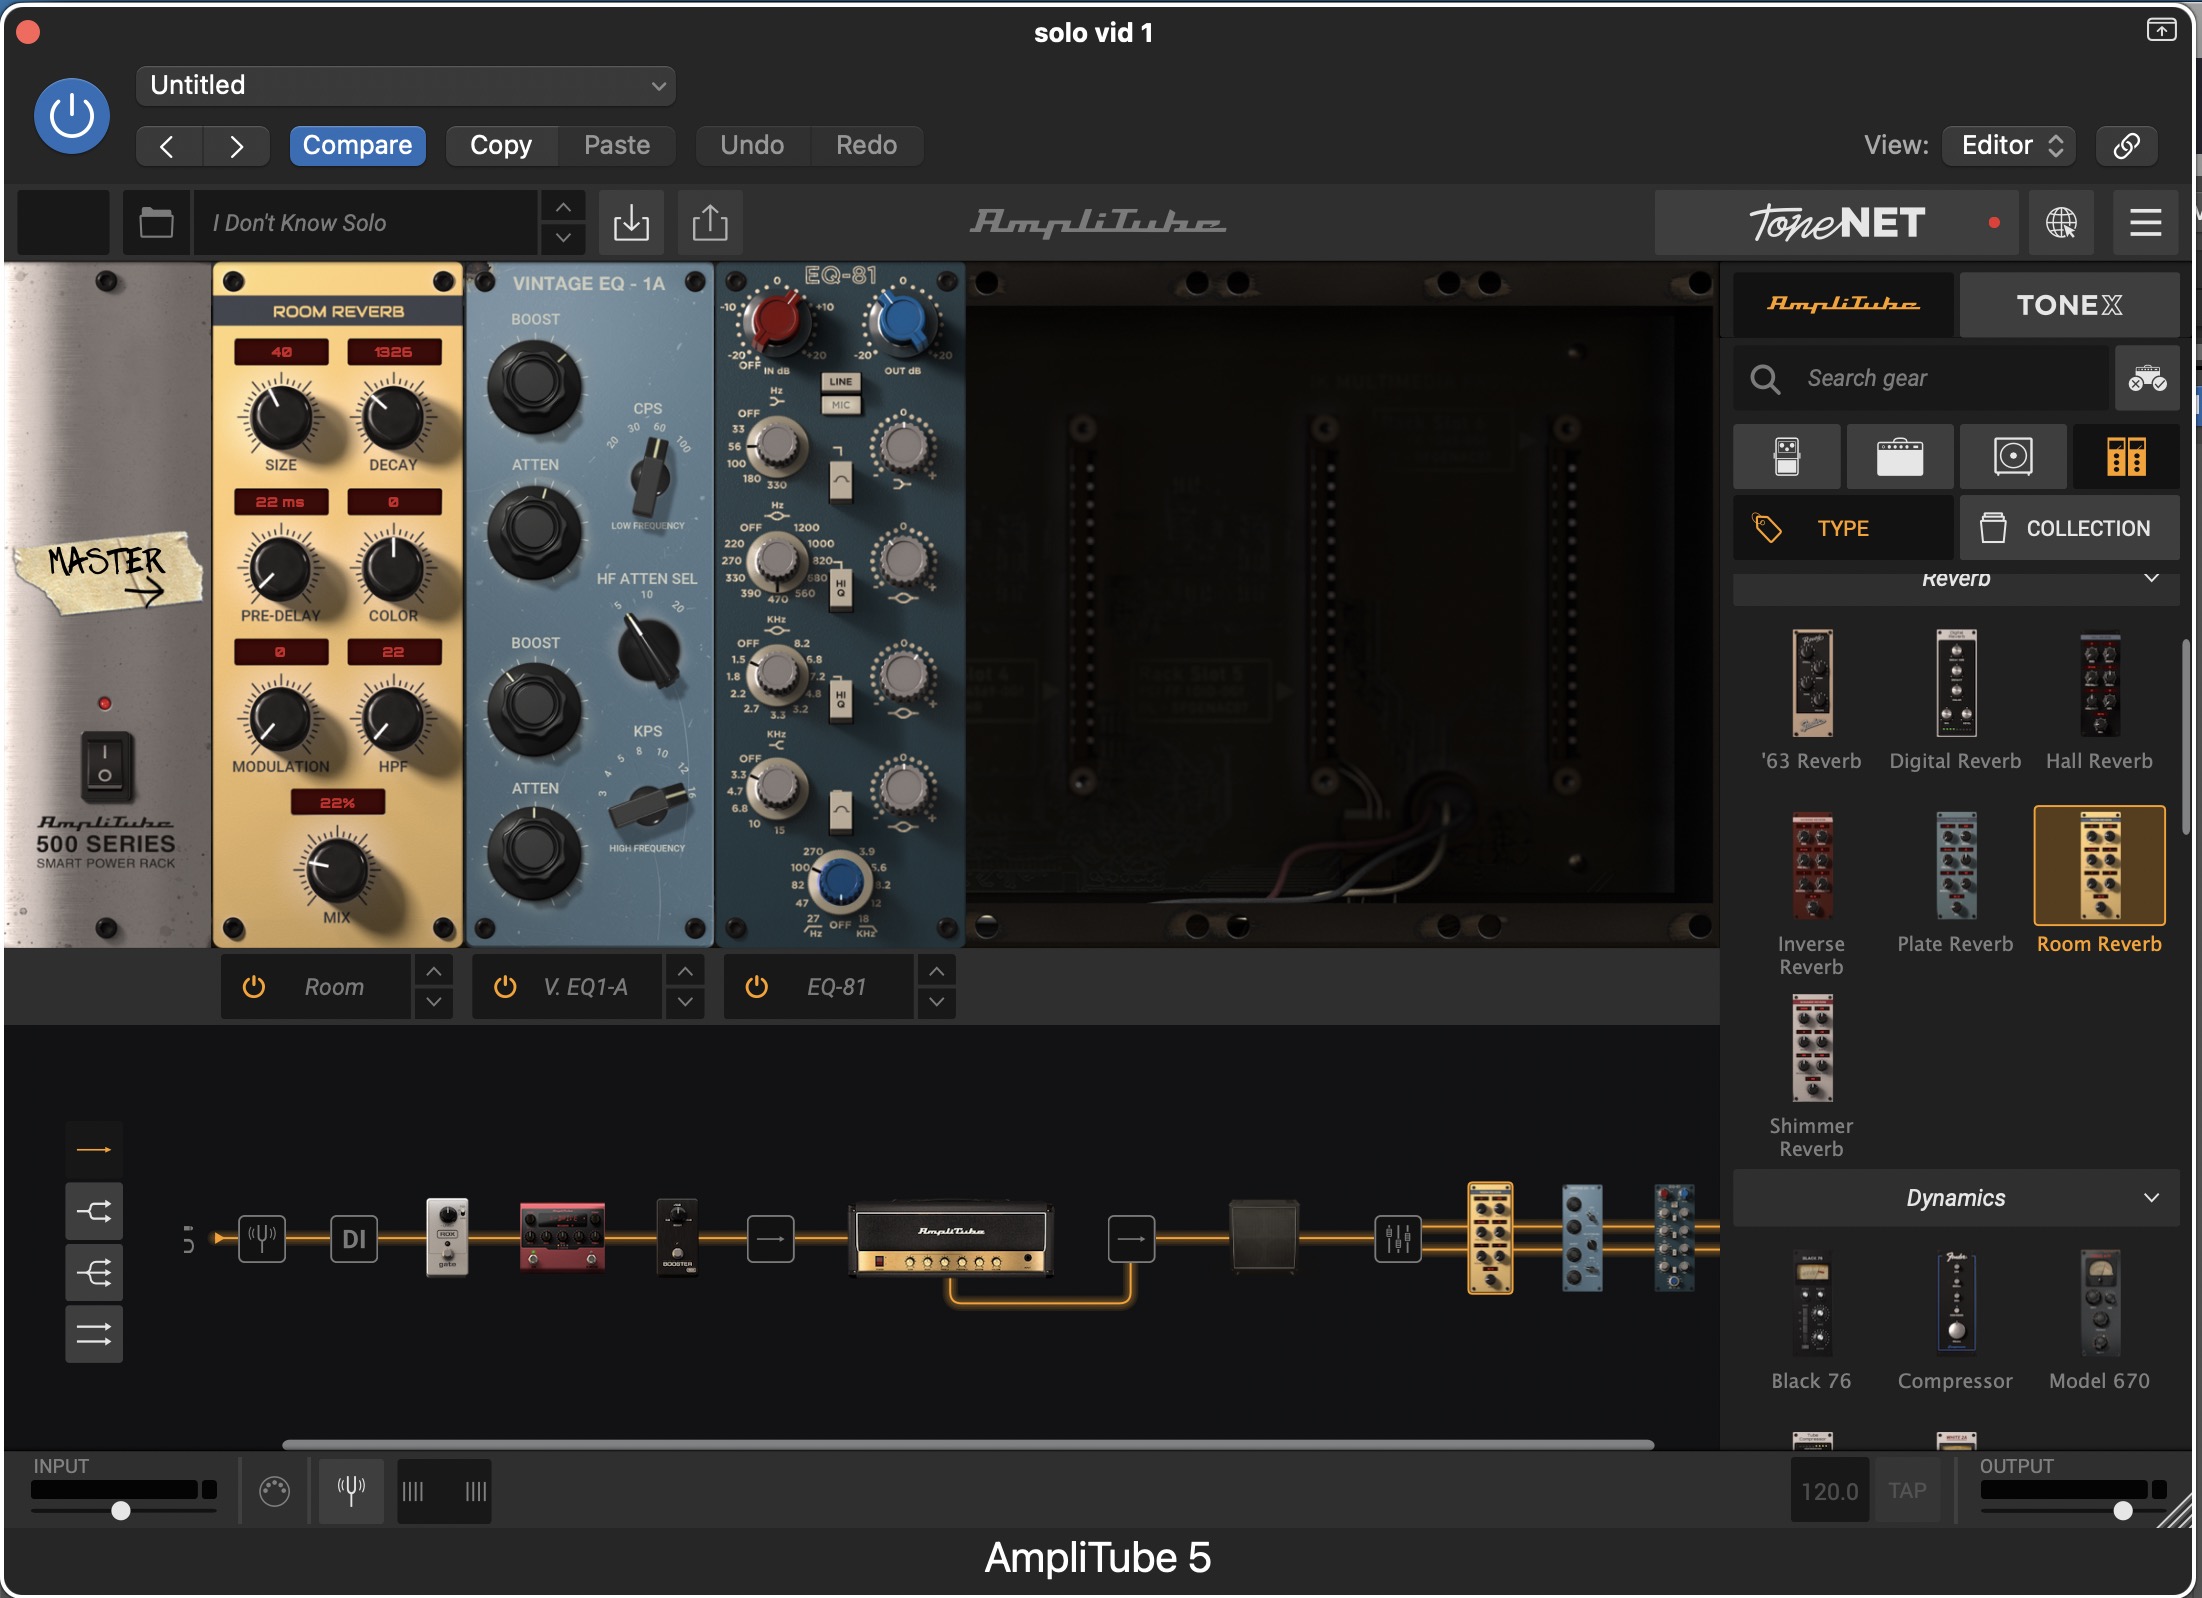Image resolution: width=2202 pixels, height=1598 pixels.
Task: Toggle the plug-in main power button
Action: pyautogui.click(x=72, y=116)
